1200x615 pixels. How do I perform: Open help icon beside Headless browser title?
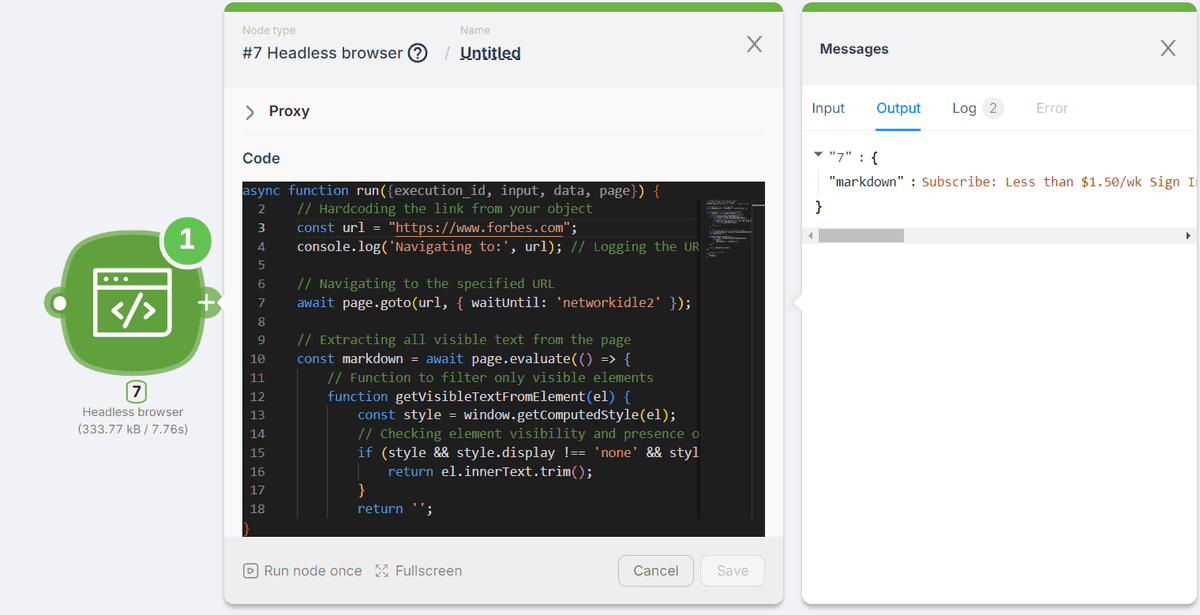coord(418,53)
